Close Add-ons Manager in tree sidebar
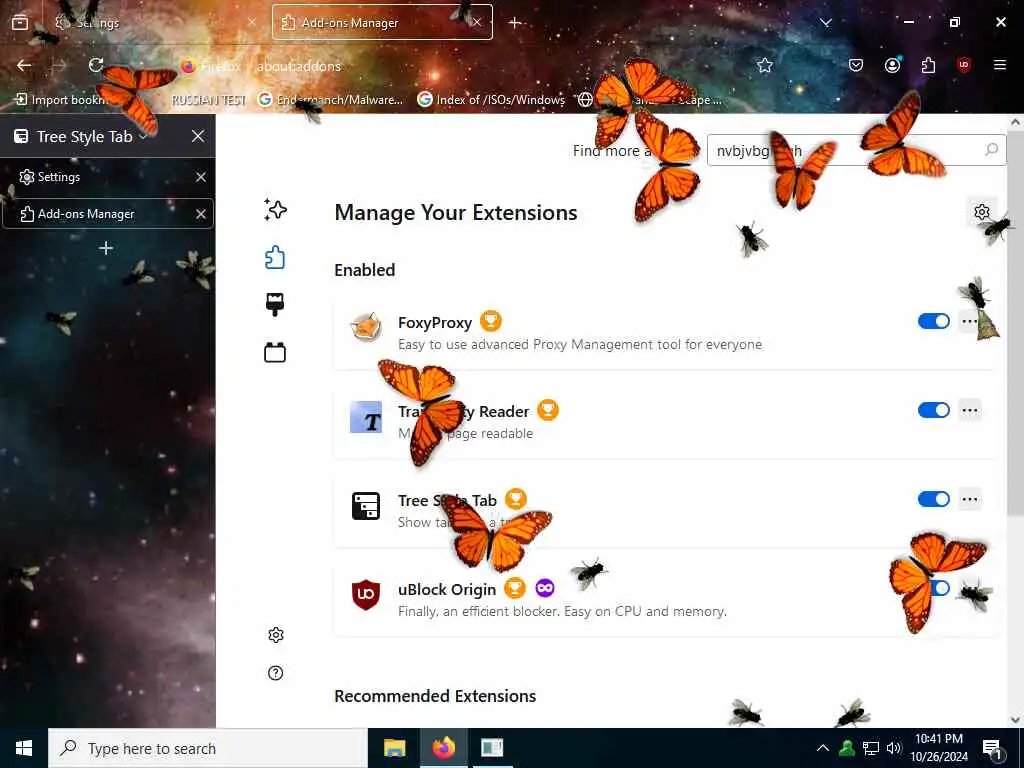Screen dimensions: 1024x768 [200, 214]
